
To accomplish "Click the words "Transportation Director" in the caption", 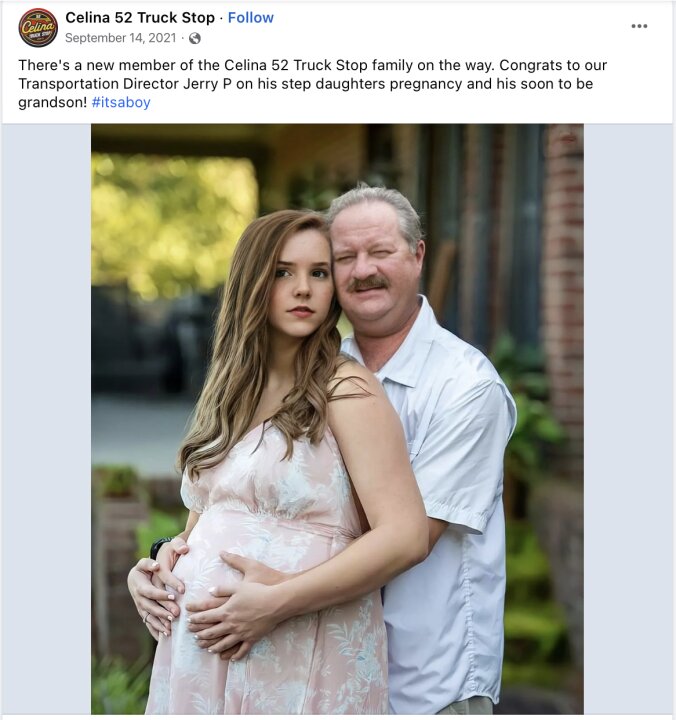I will tap(99, 84).
